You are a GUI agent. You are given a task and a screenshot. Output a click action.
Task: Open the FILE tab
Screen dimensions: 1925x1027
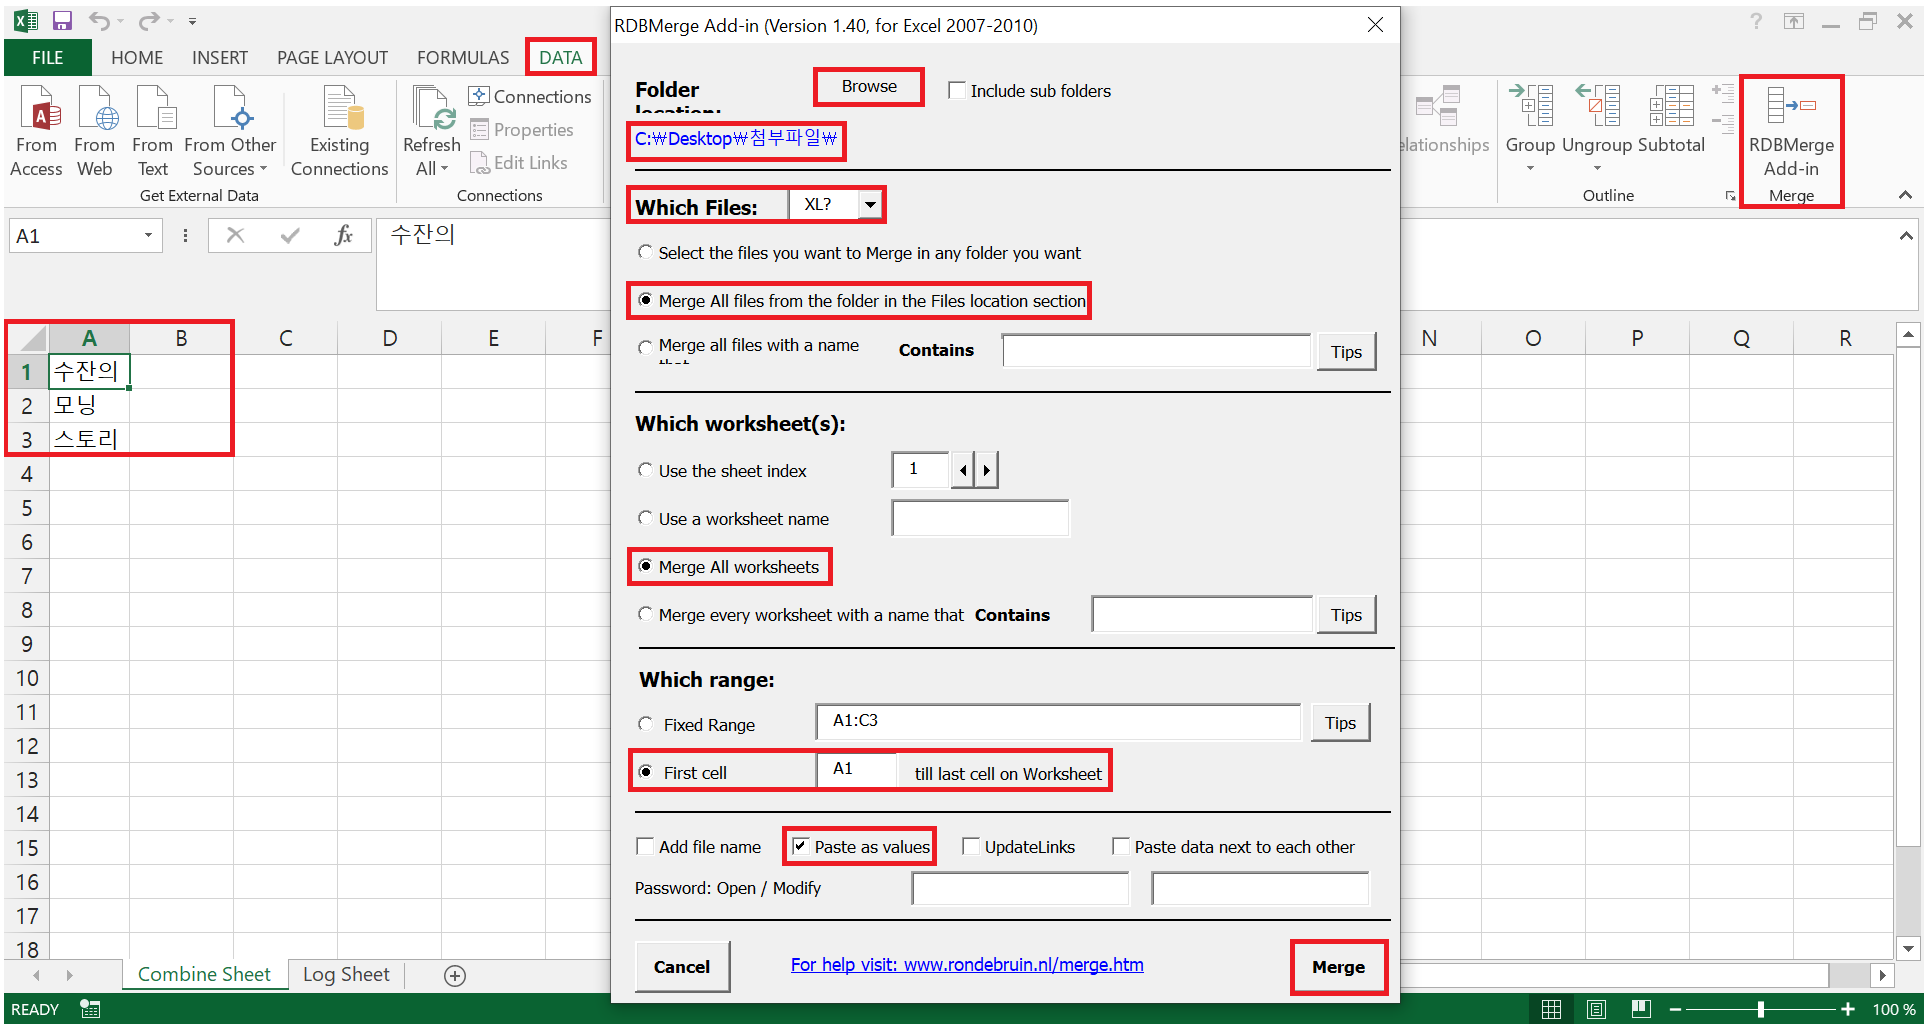pos(47,58)
